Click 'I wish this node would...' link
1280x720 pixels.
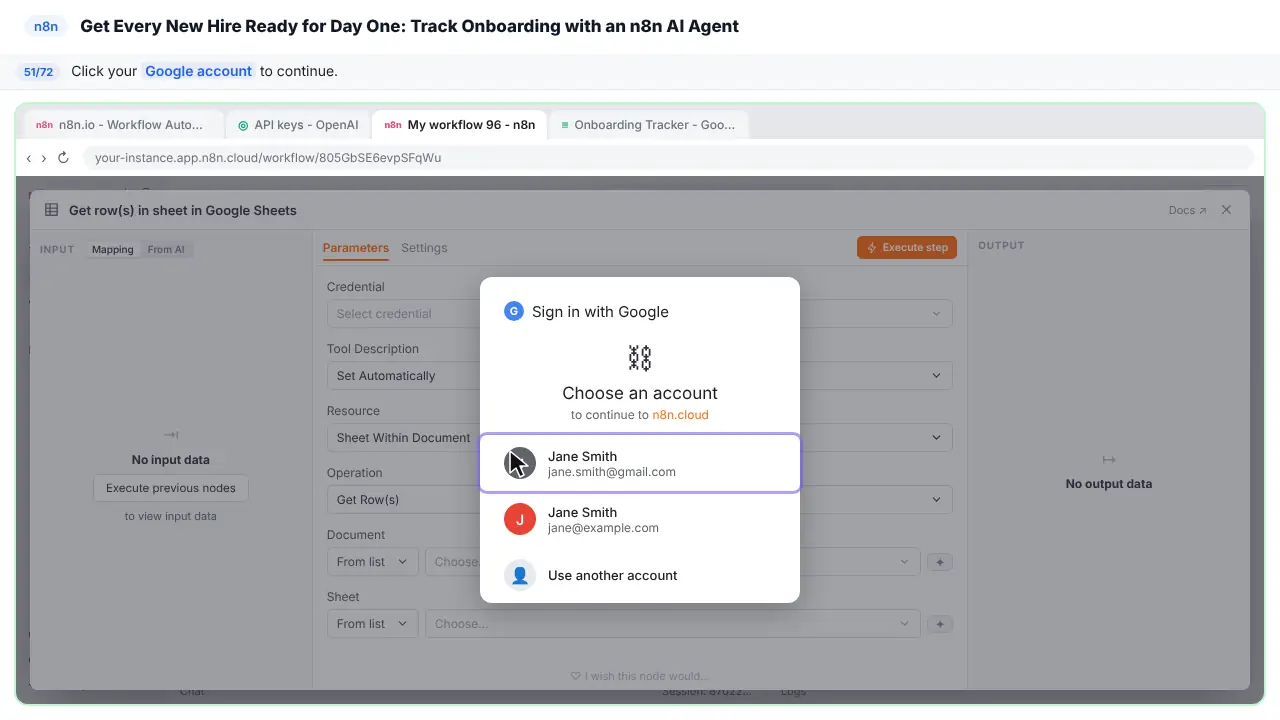point(640,676)
